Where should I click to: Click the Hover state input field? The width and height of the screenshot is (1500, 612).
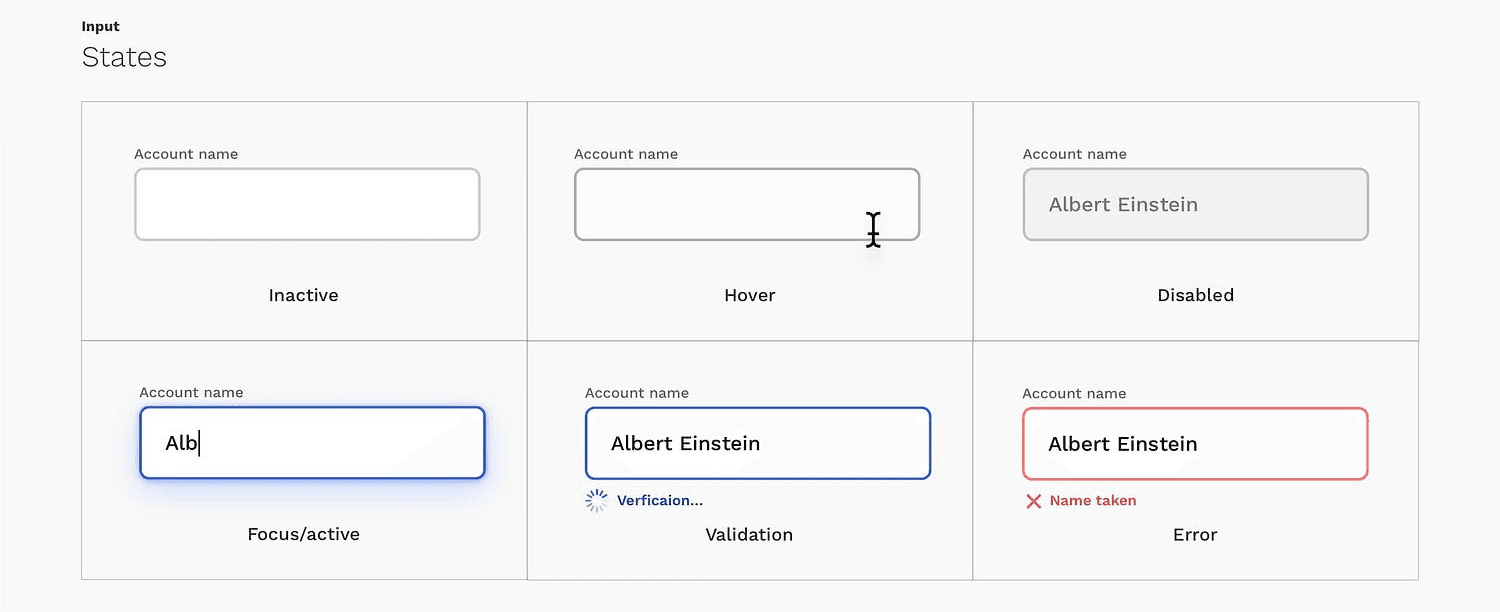[746, 204]
